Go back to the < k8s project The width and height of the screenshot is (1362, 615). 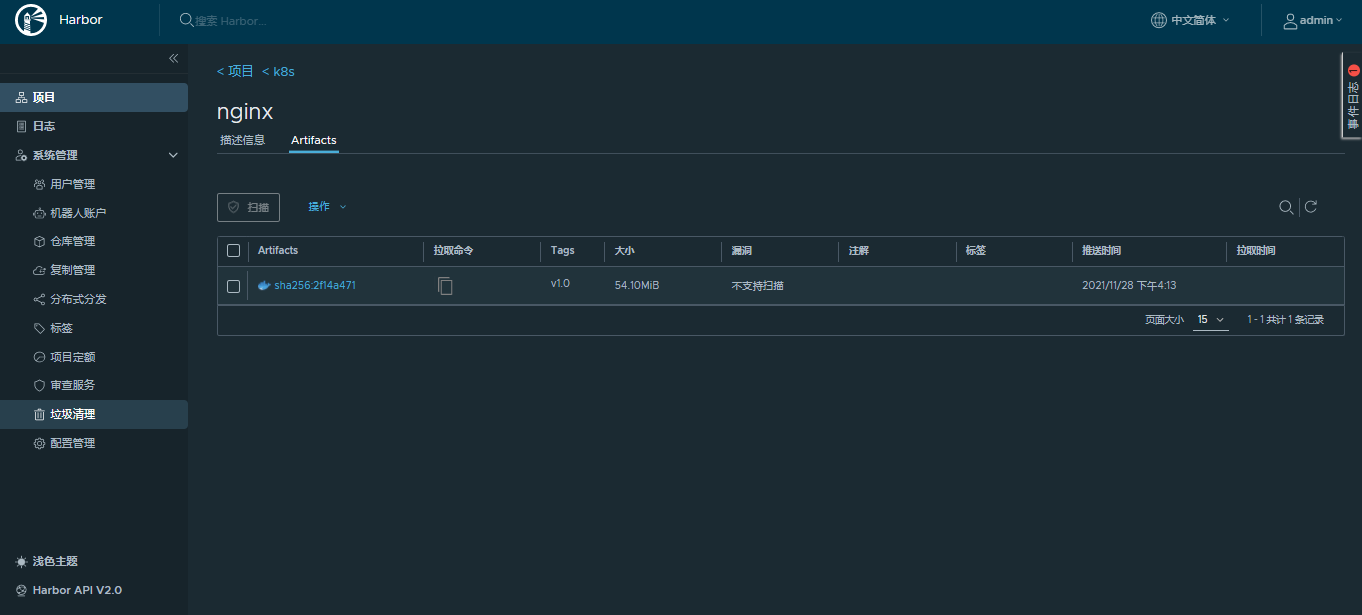[x=278, y=71]
